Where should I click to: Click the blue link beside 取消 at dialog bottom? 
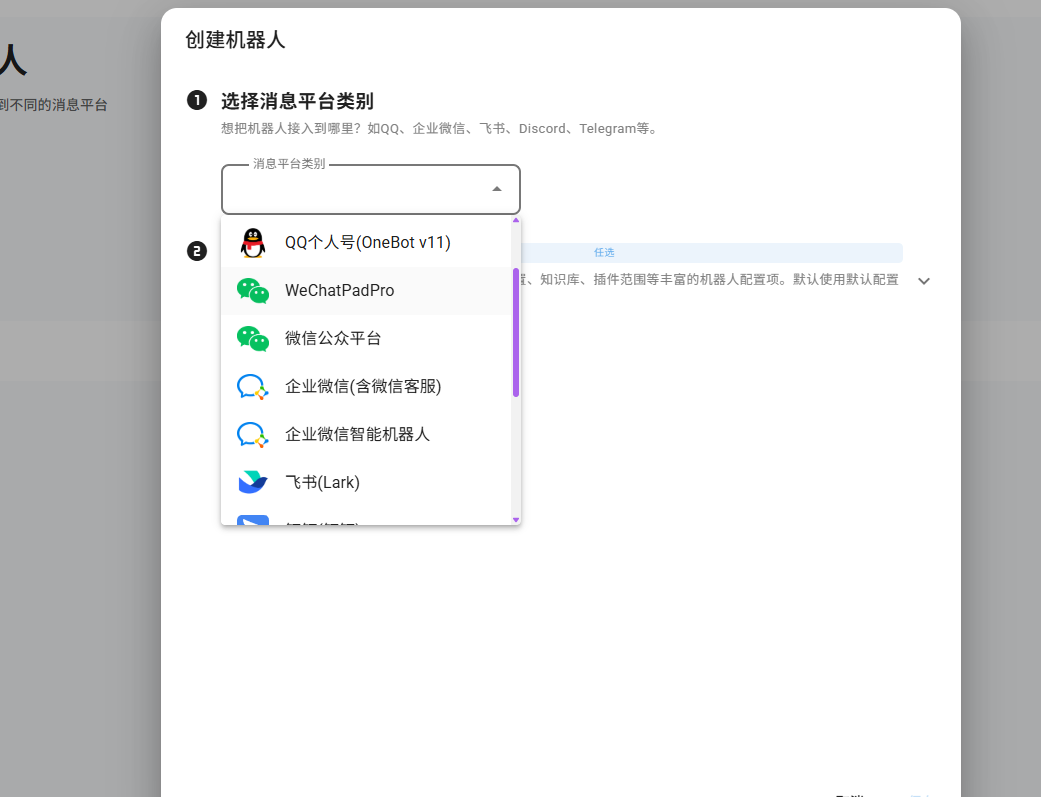coord(920,795)
